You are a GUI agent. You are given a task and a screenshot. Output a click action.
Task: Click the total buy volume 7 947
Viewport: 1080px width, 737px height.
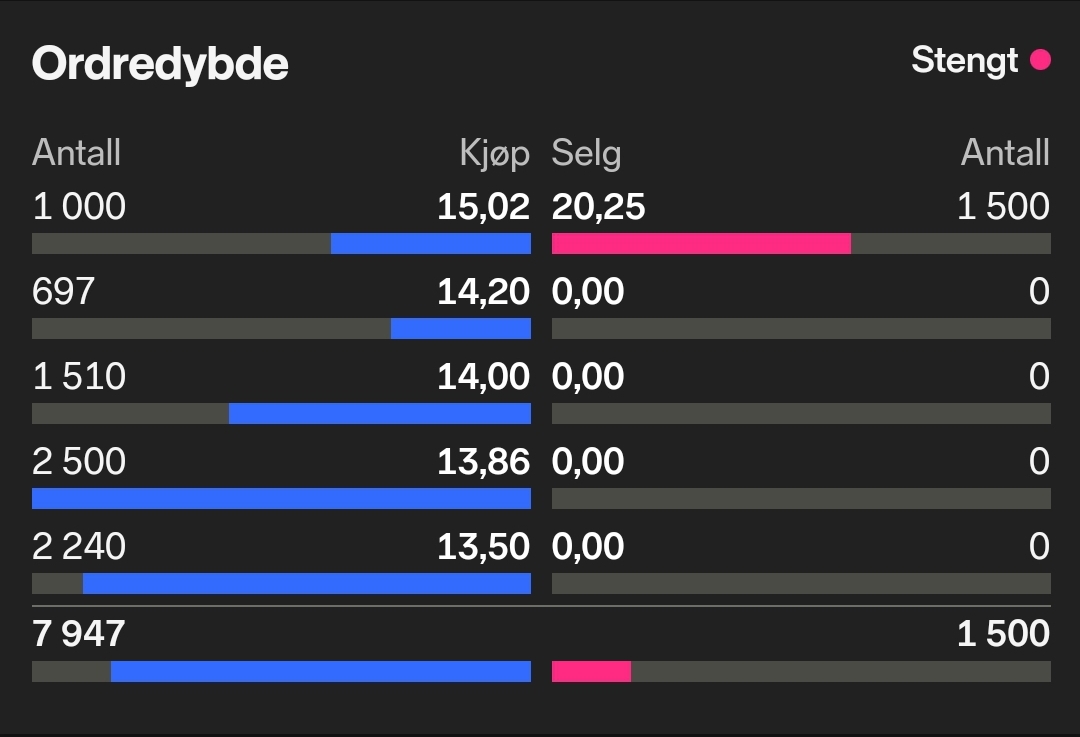79,633
